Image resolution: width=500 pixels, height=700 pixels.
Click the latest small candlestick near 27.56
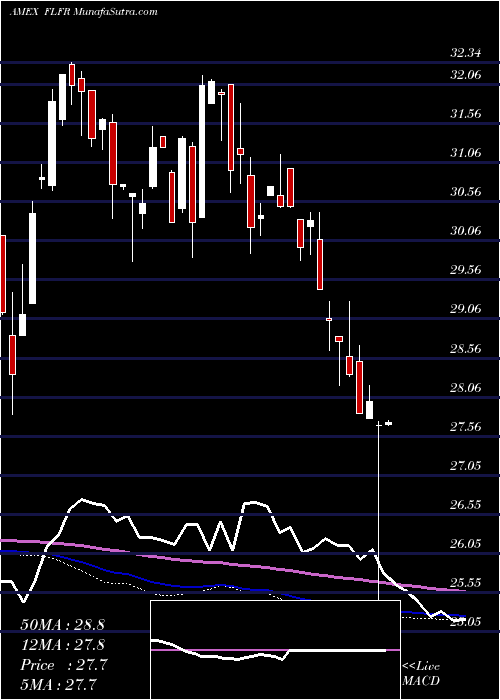click(x=388, y=423)
